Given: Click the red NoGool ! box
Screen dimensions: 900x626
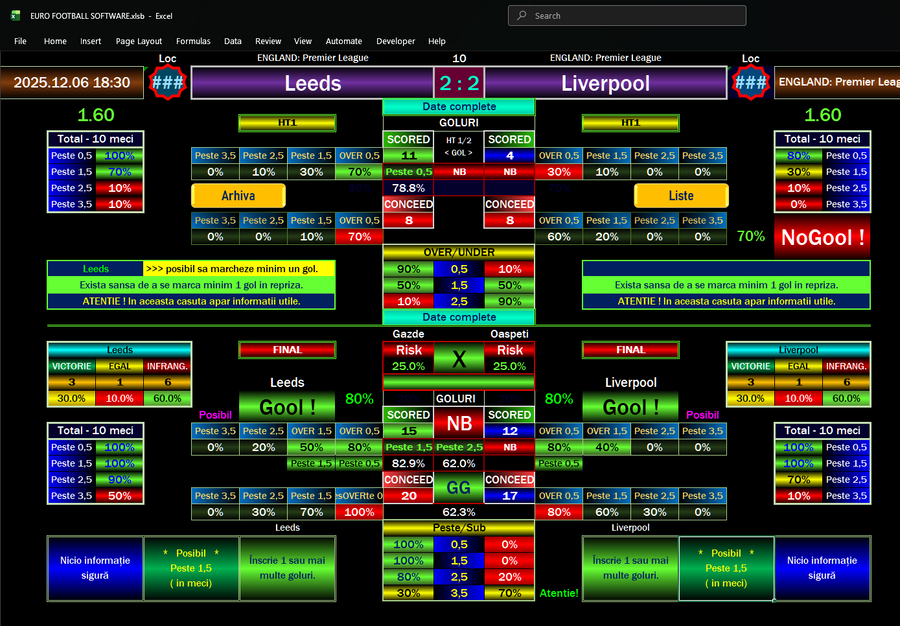Looking at the screenshot, I should [822, 238].
